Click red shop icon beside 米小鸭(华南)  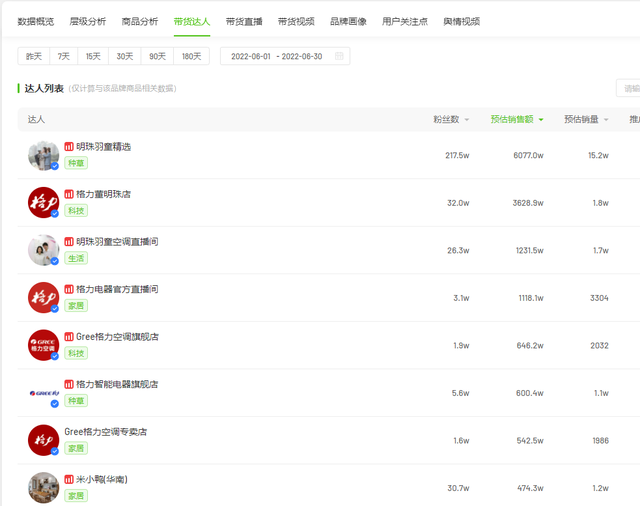69,479
